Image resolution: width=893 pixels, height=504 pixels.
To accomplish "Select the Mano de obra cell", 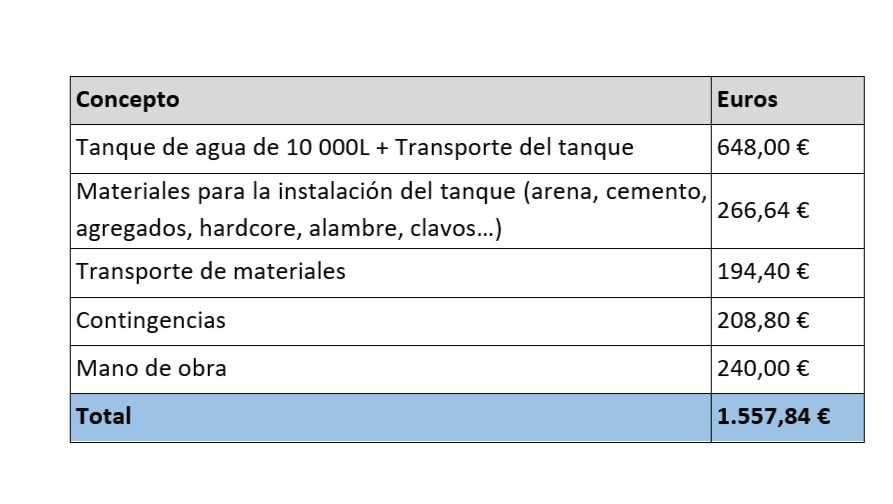I will [391, 369].
